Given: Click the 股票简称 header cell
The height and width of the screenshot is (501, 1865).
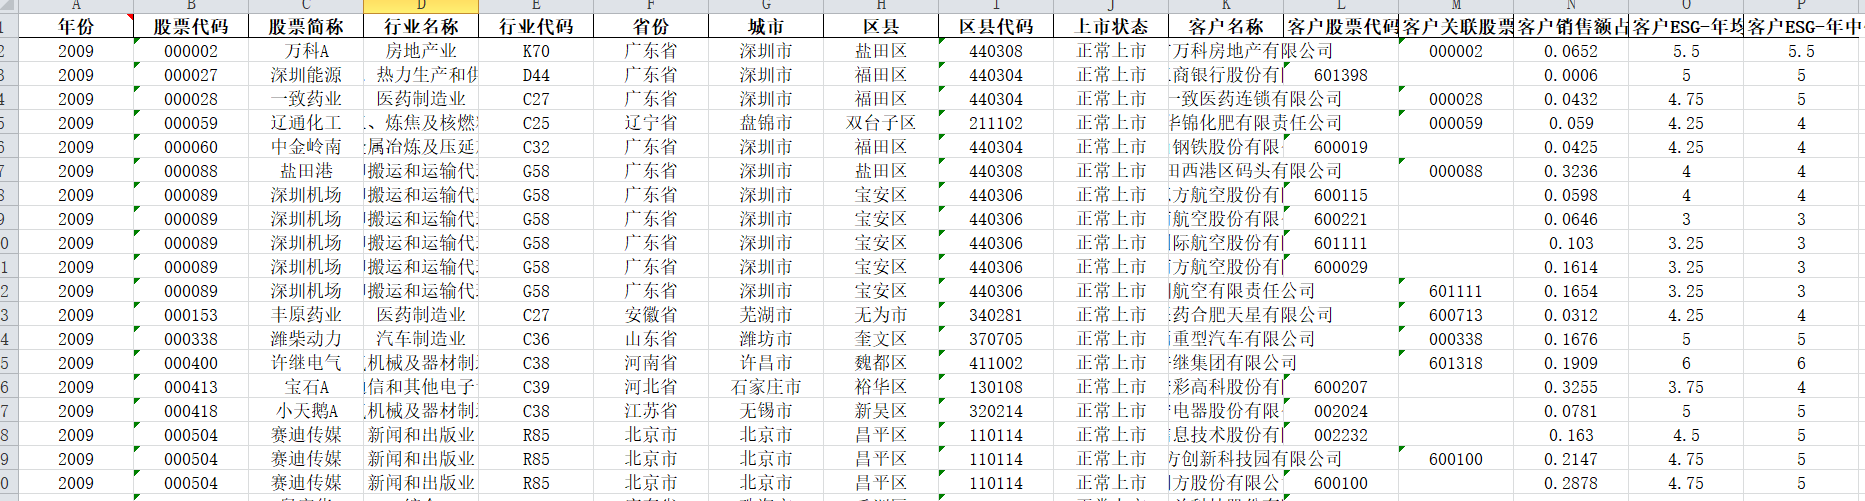Looking at the screenshot, I should coord(306,27).
